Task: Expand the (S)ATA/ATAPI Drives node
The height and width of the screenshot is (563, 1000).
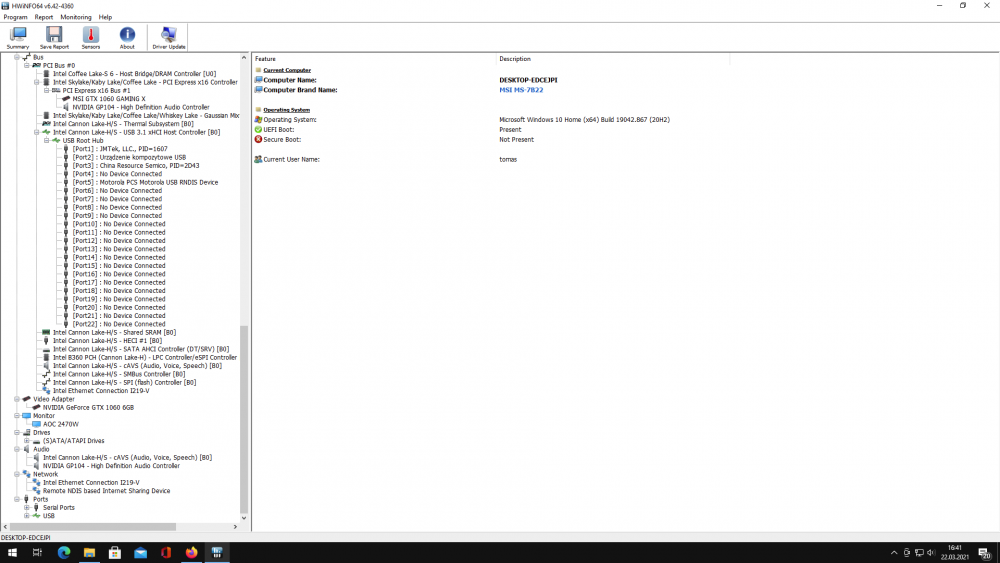Action: click(27, 441)
